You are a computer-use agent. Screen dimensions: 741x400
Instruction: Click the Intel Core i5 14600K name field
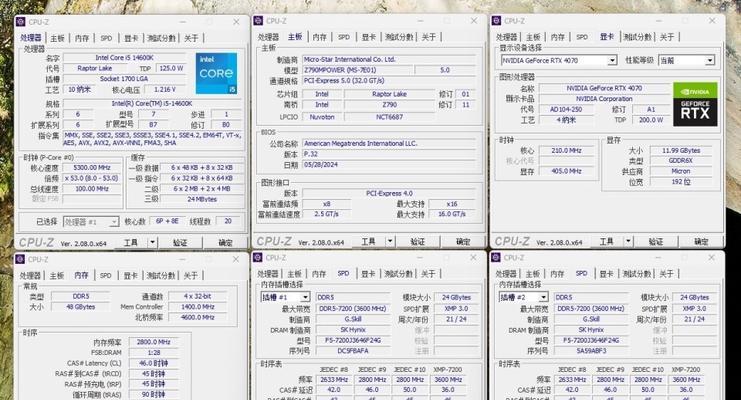125,58
